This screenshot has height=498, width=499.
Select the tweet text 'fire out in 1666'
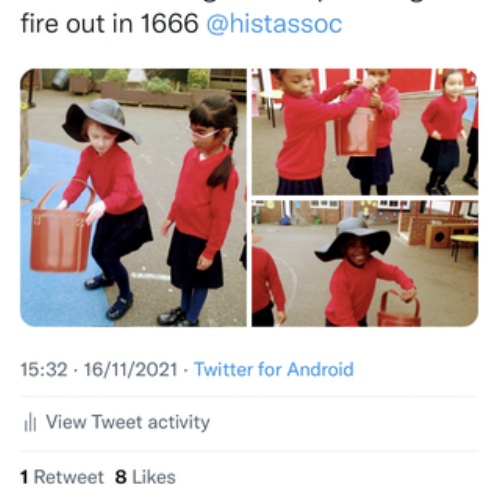[110, 24]
